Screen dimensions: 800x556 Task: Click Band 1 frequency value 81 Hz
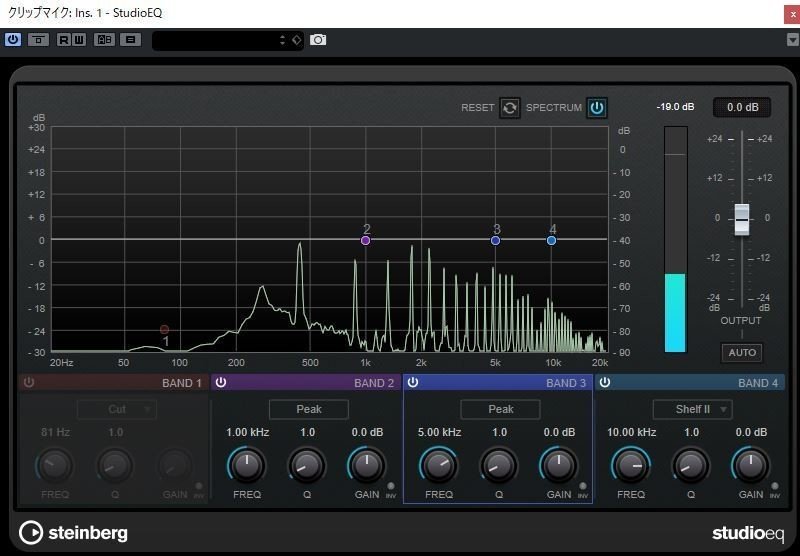click(56, 432)
